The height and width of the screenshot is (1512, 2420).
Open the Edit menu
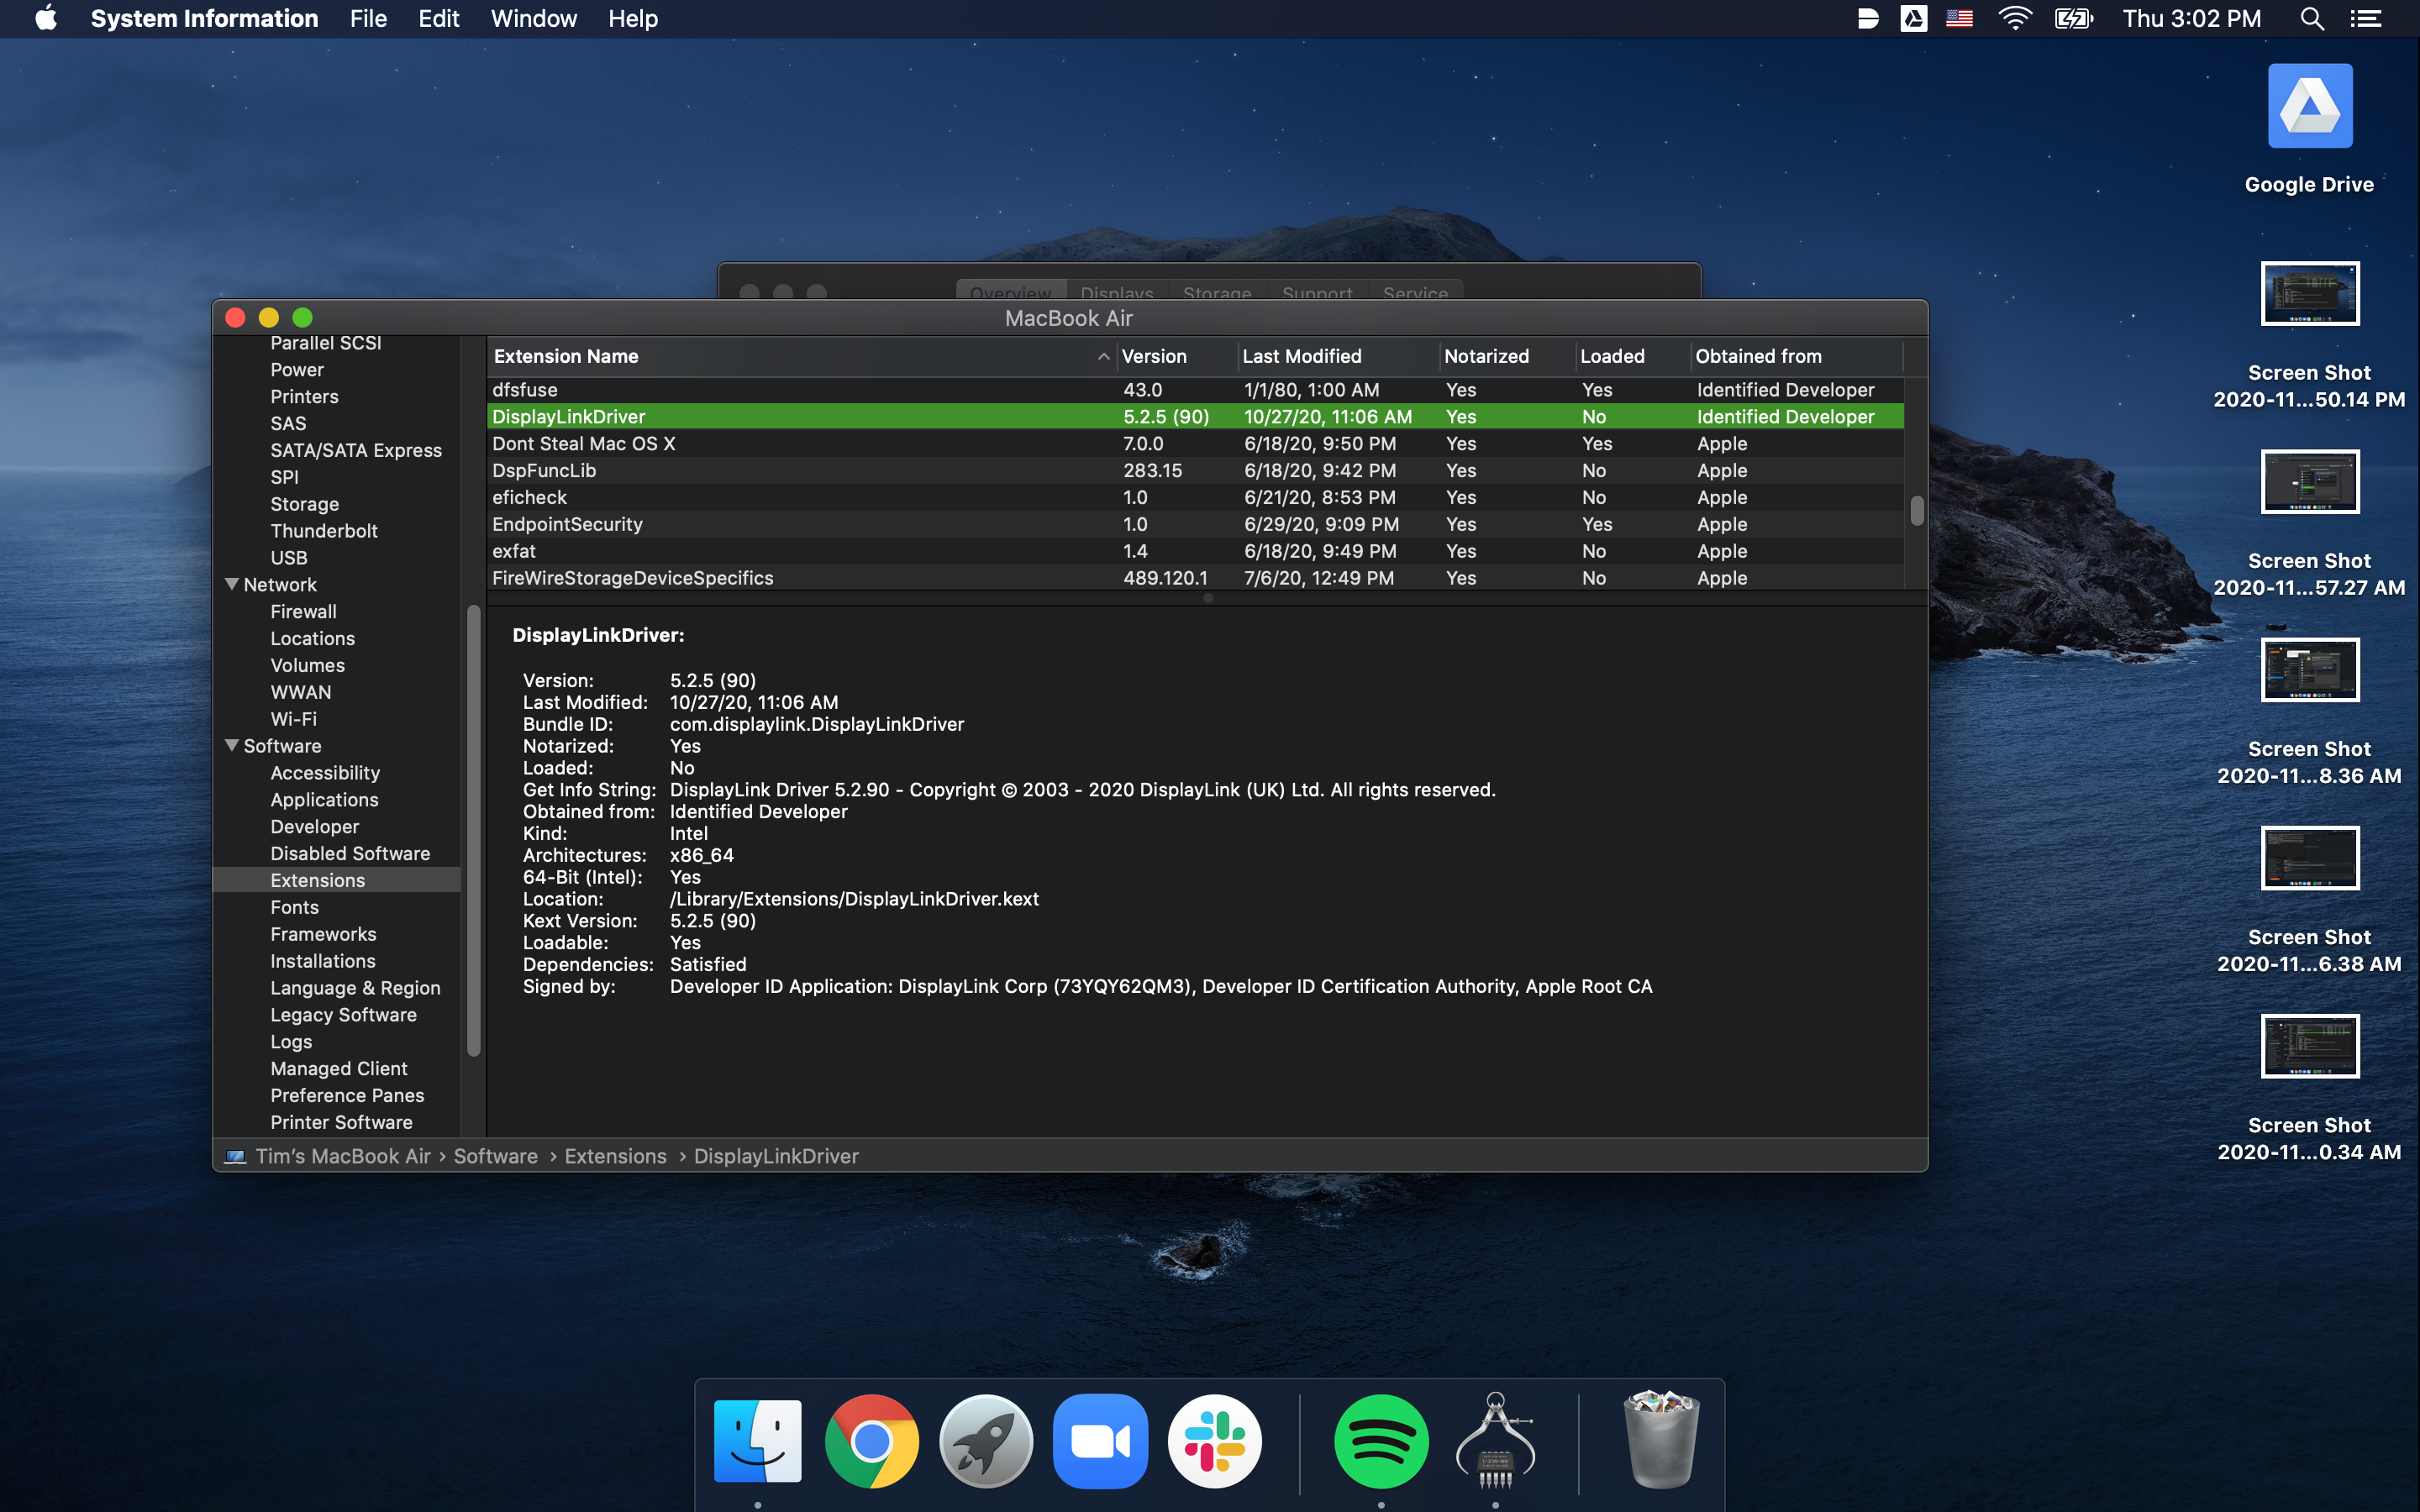click(x=438, y=18)
